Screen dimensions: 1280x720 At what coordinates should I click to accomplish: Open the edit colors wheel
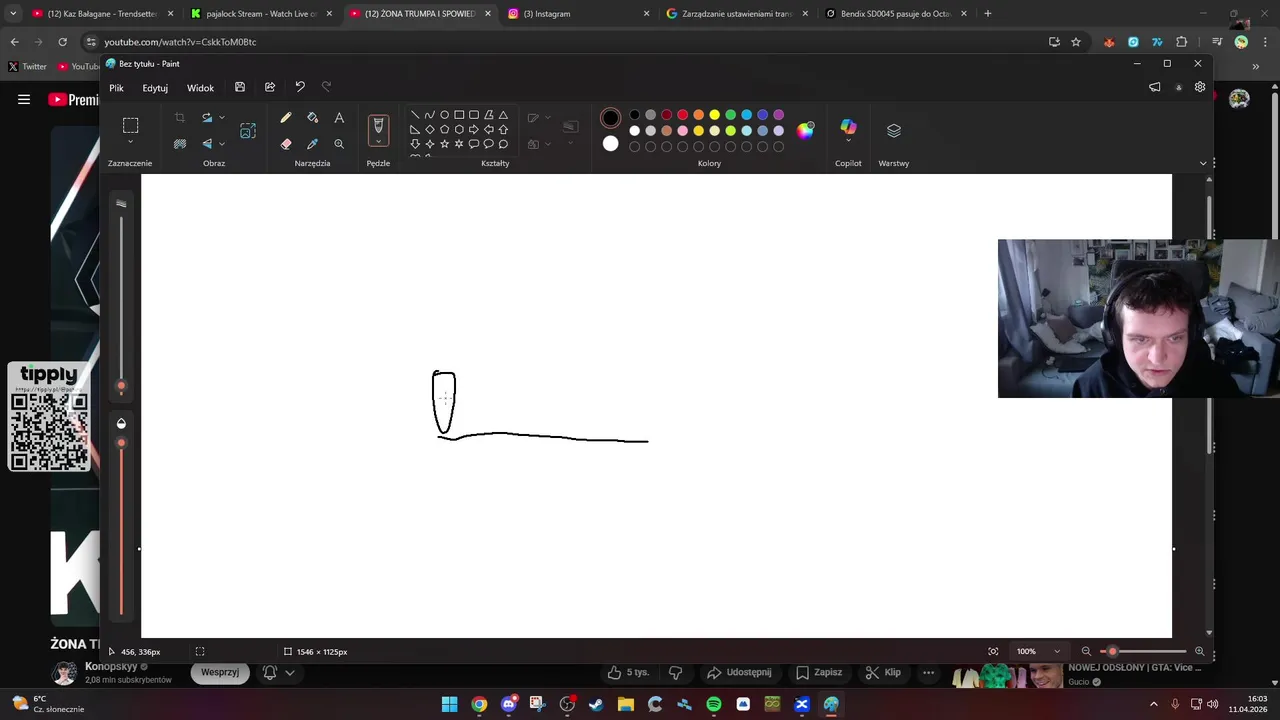[805, 130]
